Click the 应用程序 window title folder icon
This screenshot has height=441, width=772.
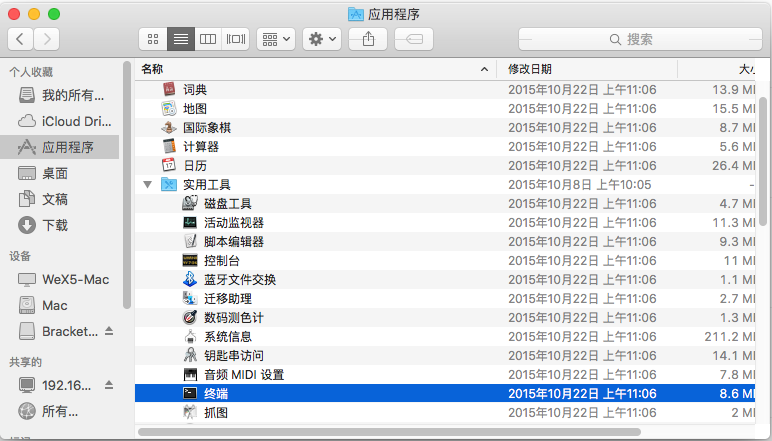(355, 14)
